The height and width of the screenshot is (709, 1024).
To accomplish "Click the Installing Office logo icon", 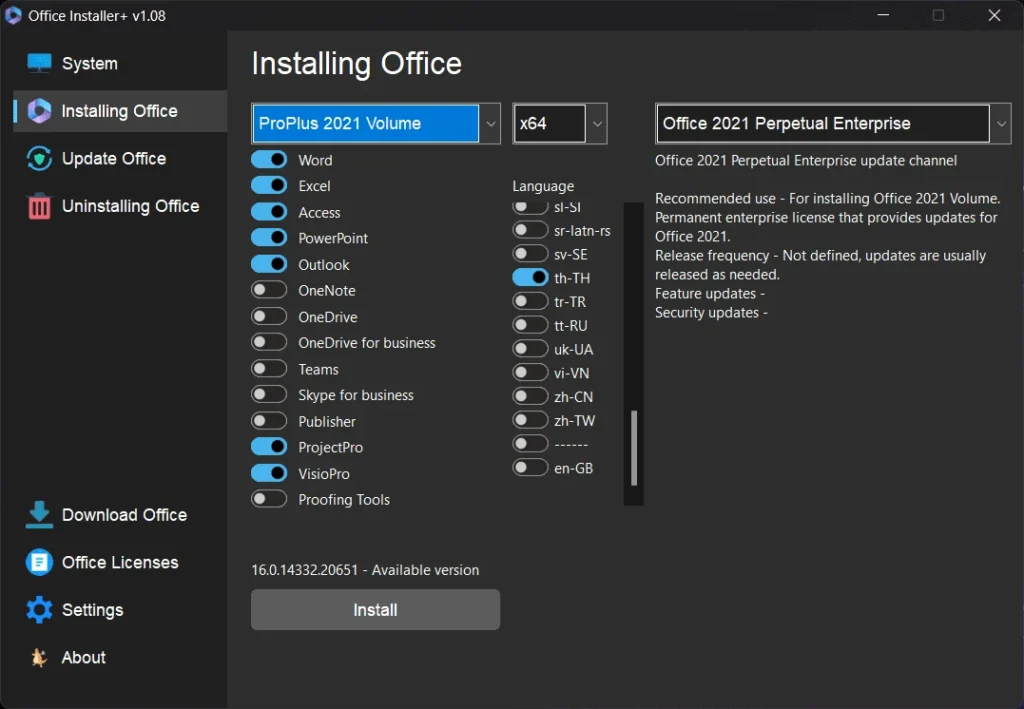I will pos(39,111).
